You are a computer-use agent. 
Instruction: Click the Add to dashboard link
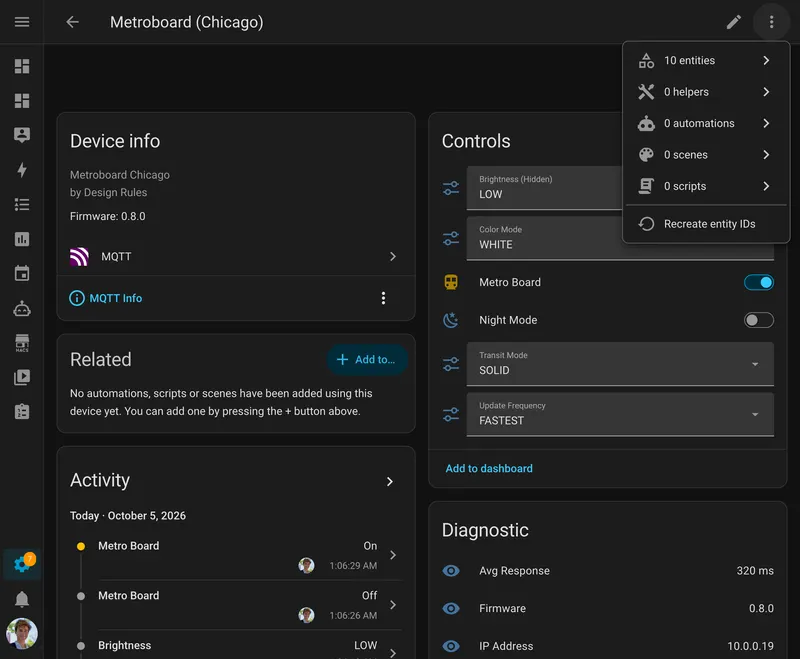[x=489, y=468]
